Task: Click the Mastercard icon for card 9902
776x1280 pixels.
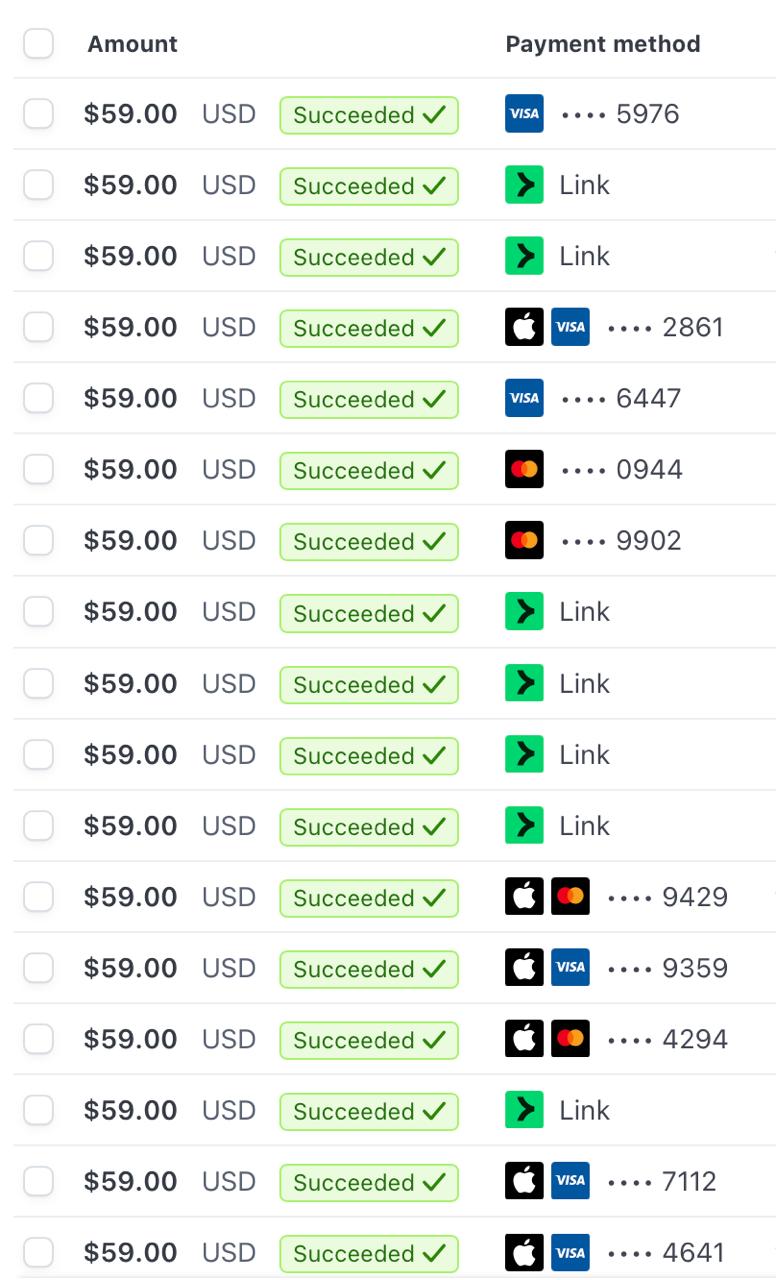Action: click(524, 540)
